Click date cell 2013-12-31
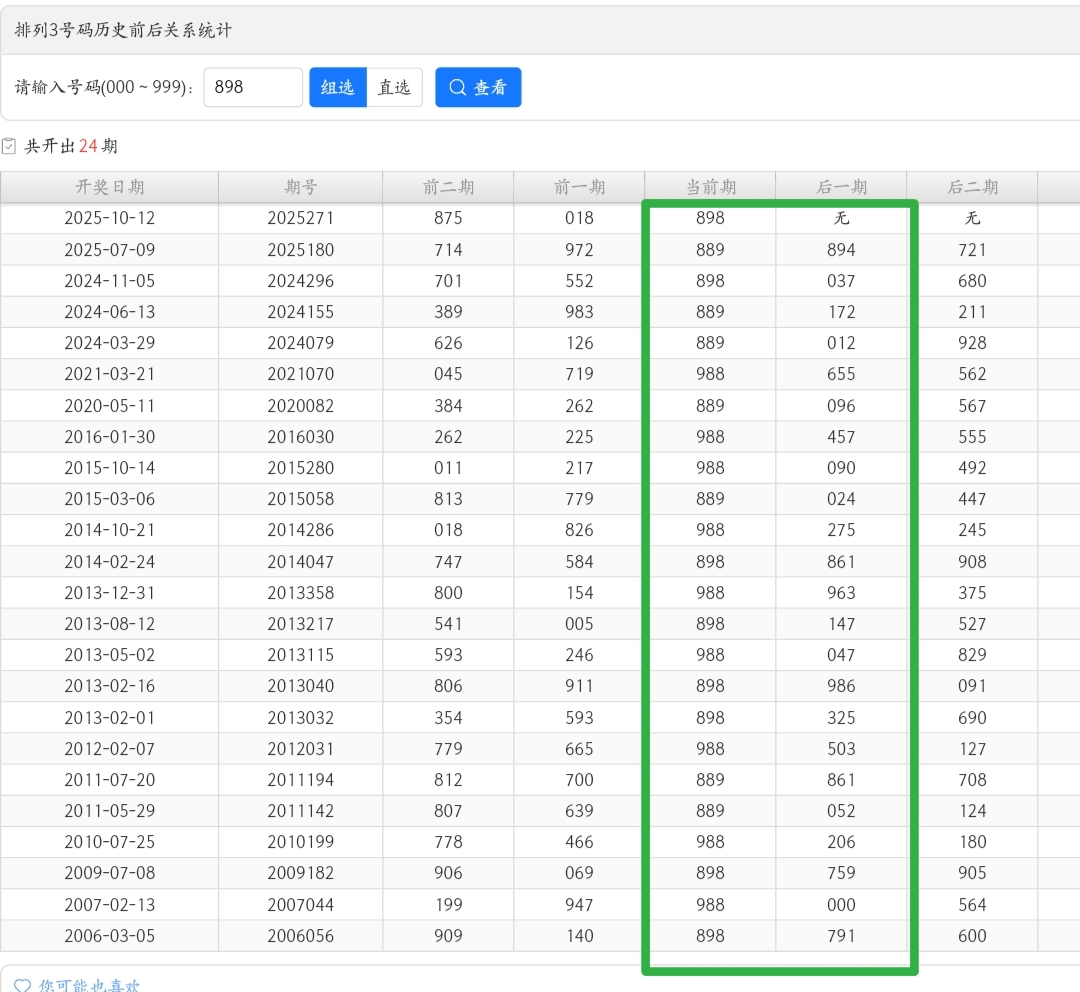 (110, 592)
